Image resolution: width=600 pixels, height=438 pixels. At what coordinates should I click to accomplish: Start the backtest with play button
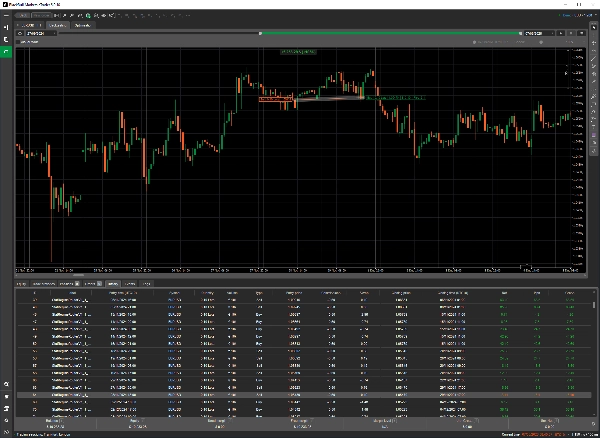561,33
